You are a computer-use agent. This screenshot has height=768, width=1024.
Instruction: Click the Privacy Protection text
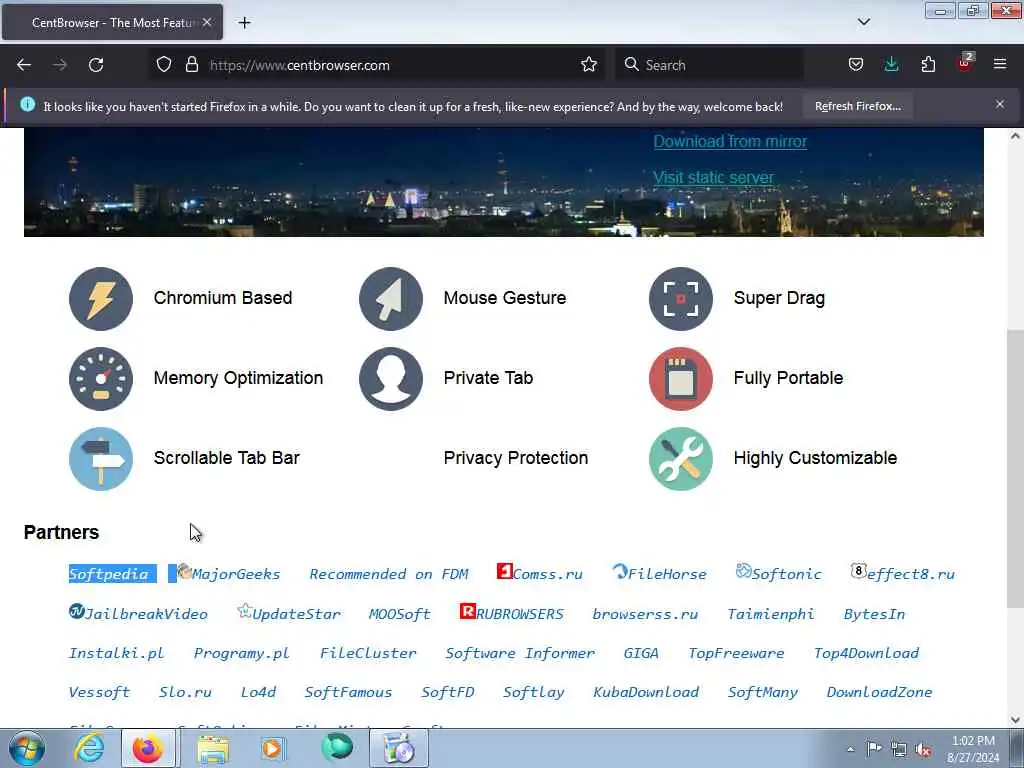(516, 458)
